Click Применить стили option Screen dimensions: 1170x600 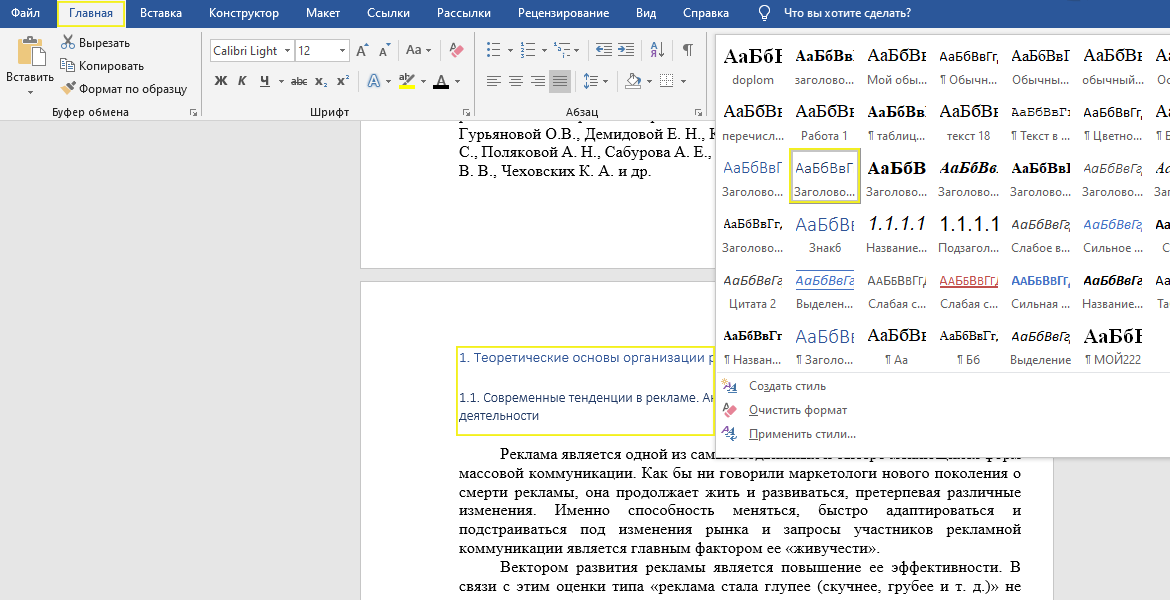(x=802, y=434)
